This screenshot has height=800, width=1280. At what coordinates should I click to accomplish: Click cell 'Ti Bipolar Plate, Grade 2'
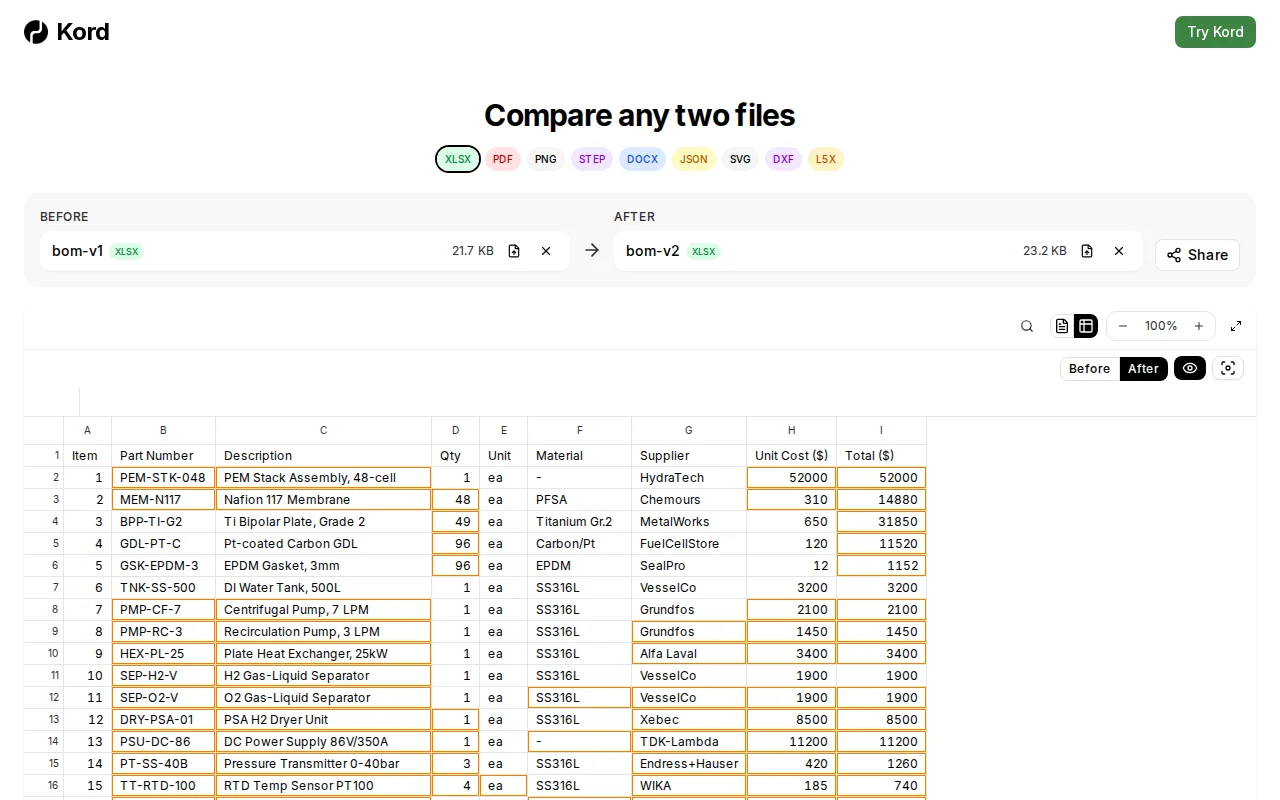323,522
